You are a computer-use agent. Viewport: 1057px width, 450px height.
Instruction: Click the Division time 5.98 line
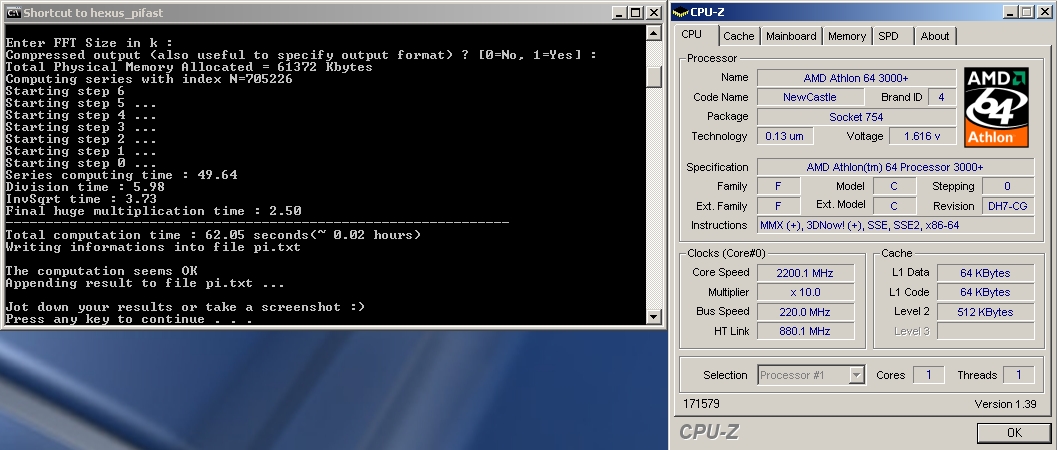[x=85, y=187]
